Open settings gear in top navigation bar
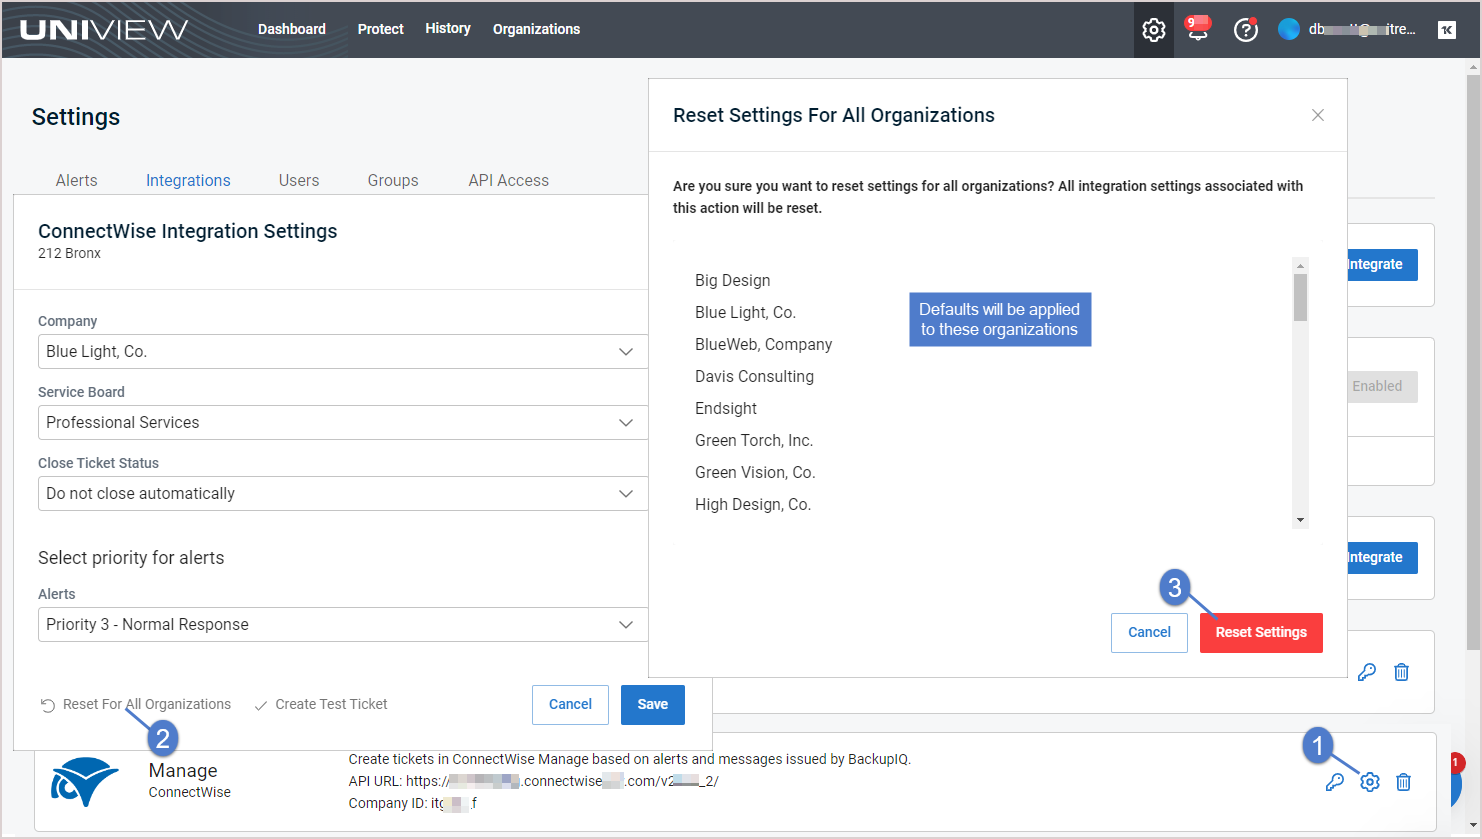1482x839 pixels. click(x=1154, y=30)
